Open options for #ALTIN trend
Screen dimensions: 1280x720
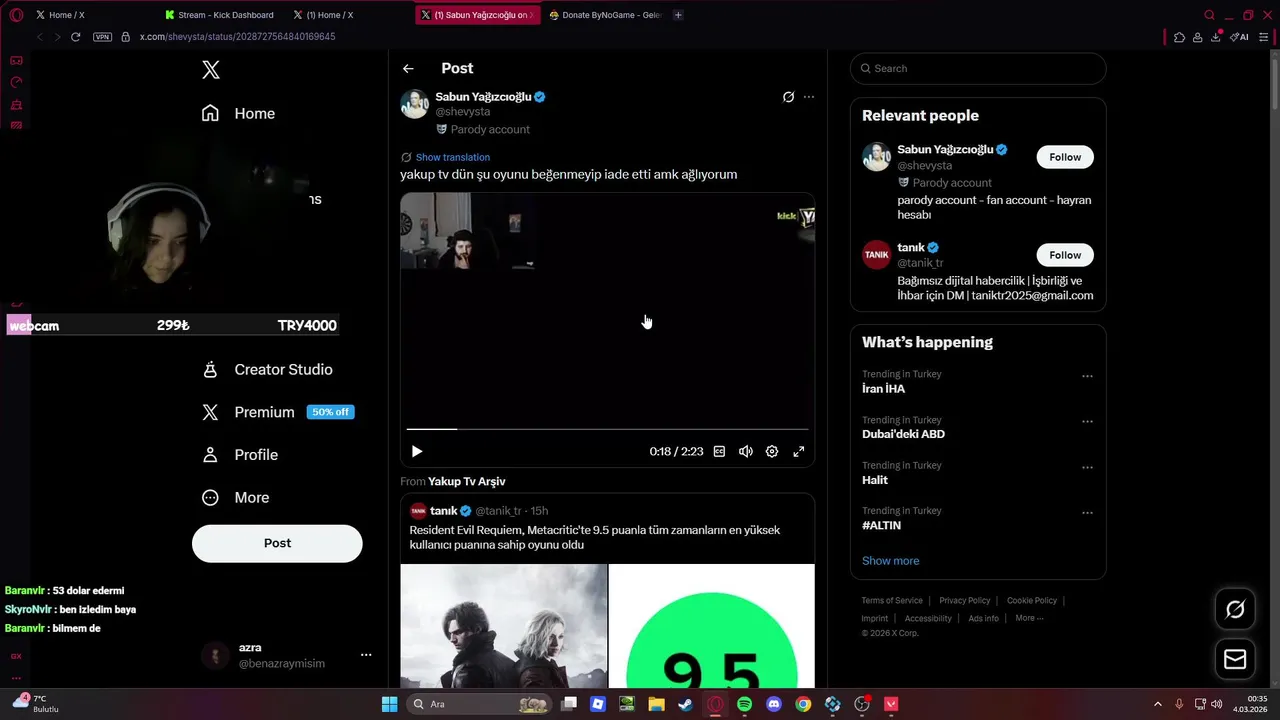pos(1087,513)
